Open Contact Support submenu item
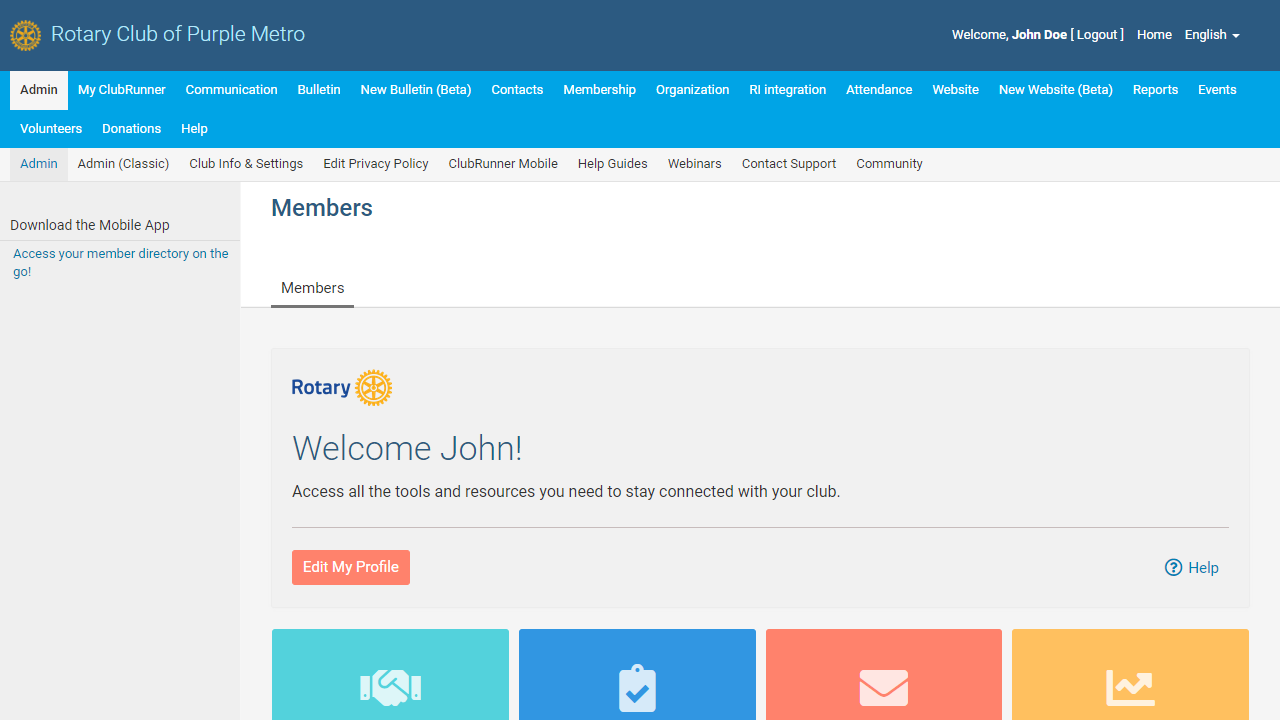The width and height of the screenshot is (1280, 720). pos(788,164)
